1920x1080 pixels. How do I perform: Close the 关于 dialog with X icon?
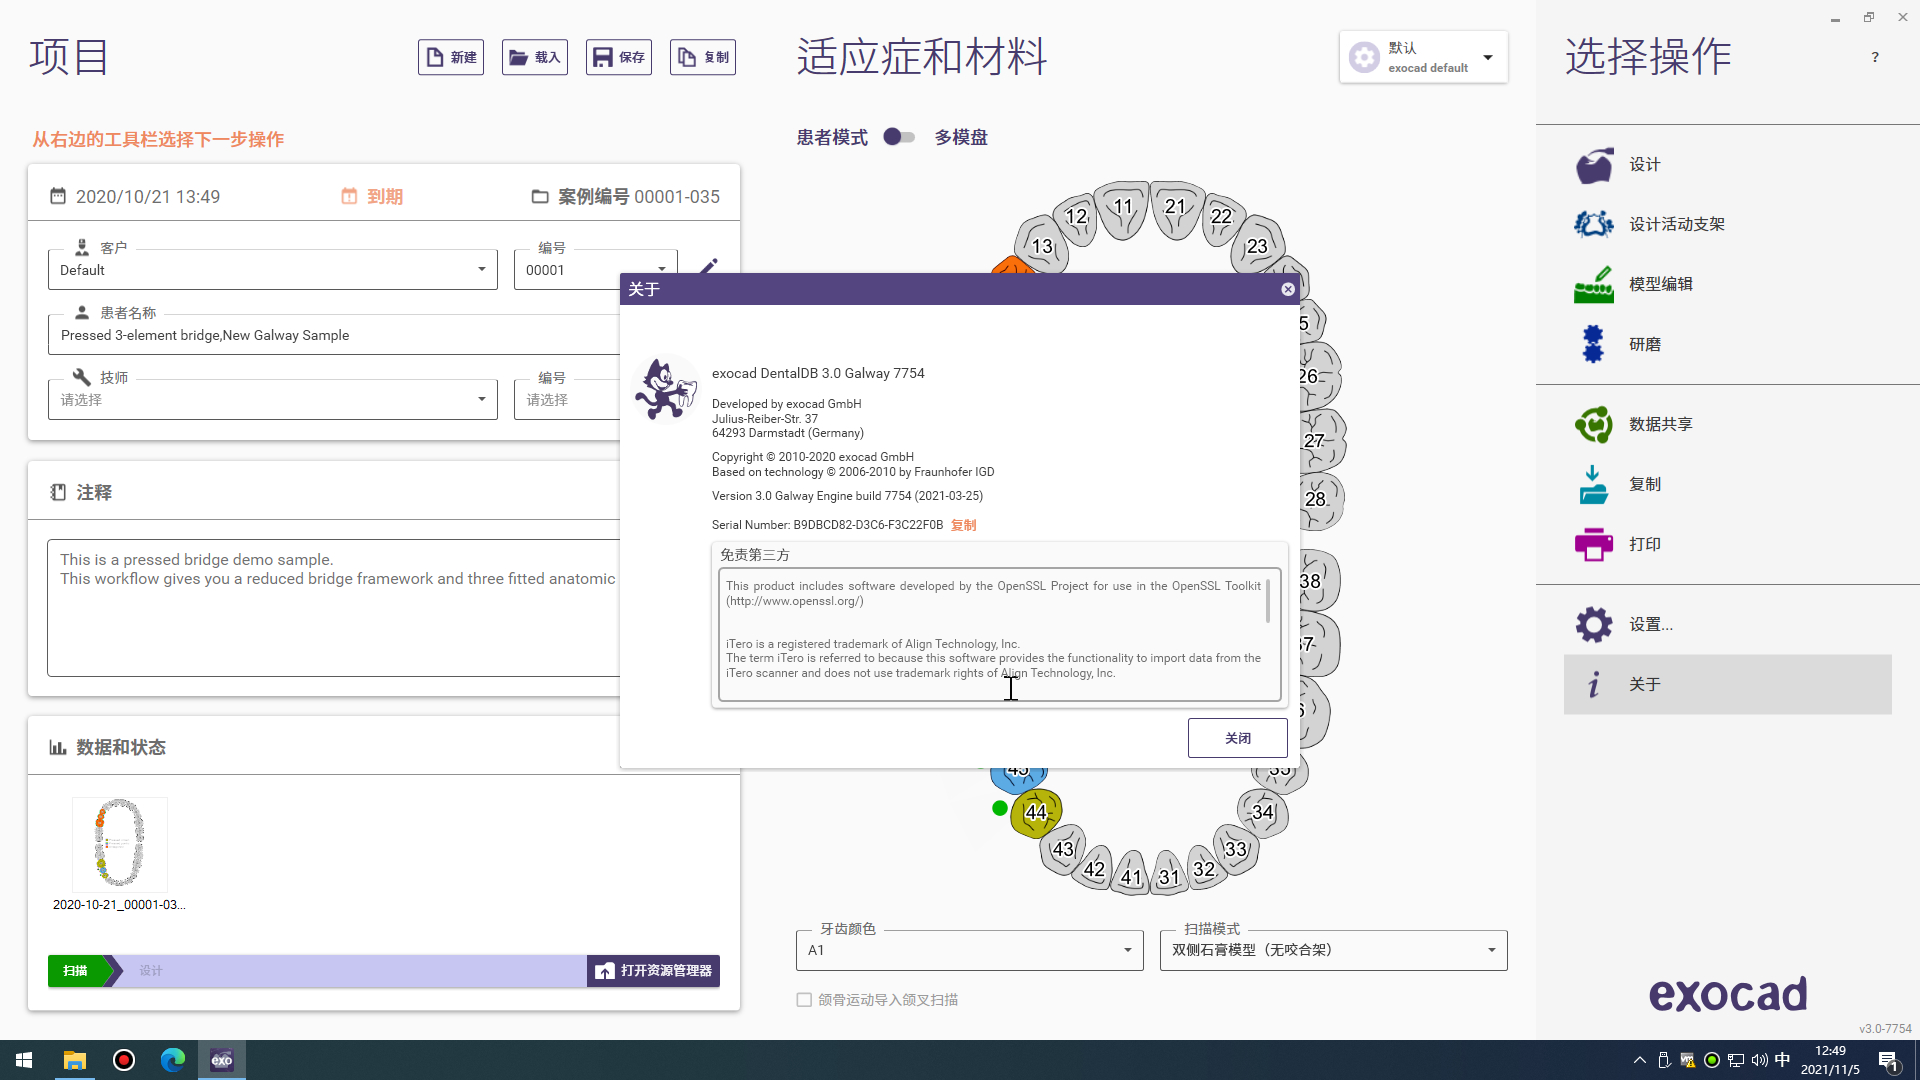click(1288, 289)
